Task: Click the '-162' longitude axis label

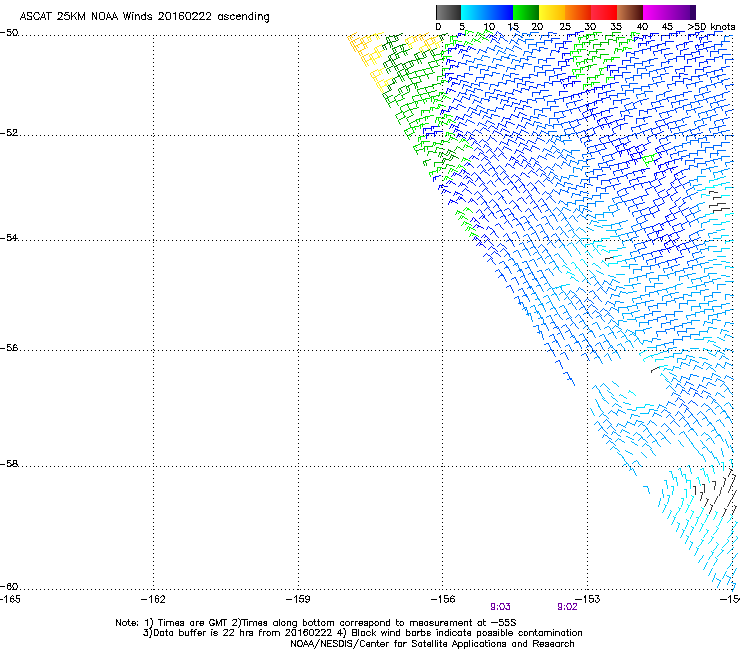Action: pos(153,599)
